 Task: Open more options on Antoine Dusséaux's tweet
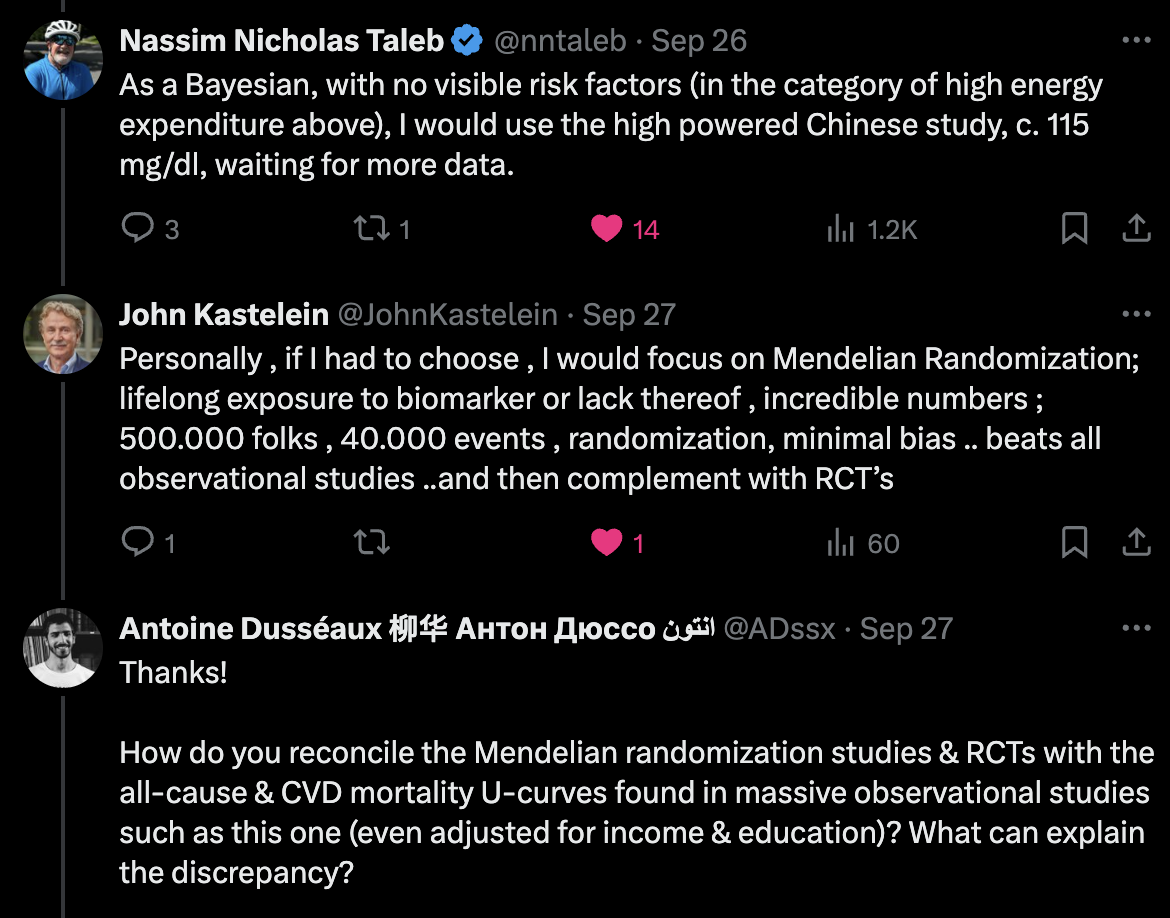coord(1136,628)
